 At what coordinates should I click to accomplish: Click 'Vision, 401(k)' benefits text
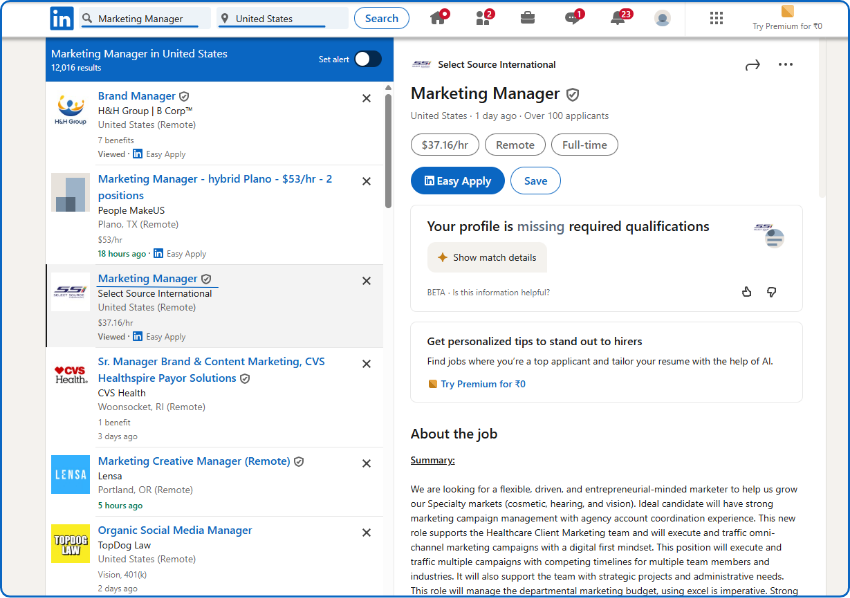pos(122,575)
